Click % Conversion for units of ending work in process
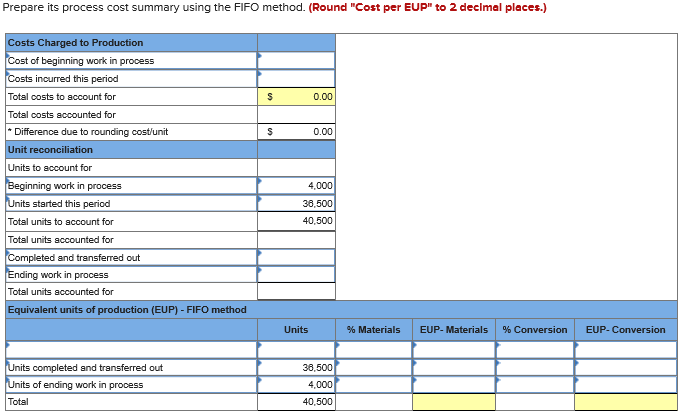The width and height of the screenshot is (681, 411). (x=535, y=384)
